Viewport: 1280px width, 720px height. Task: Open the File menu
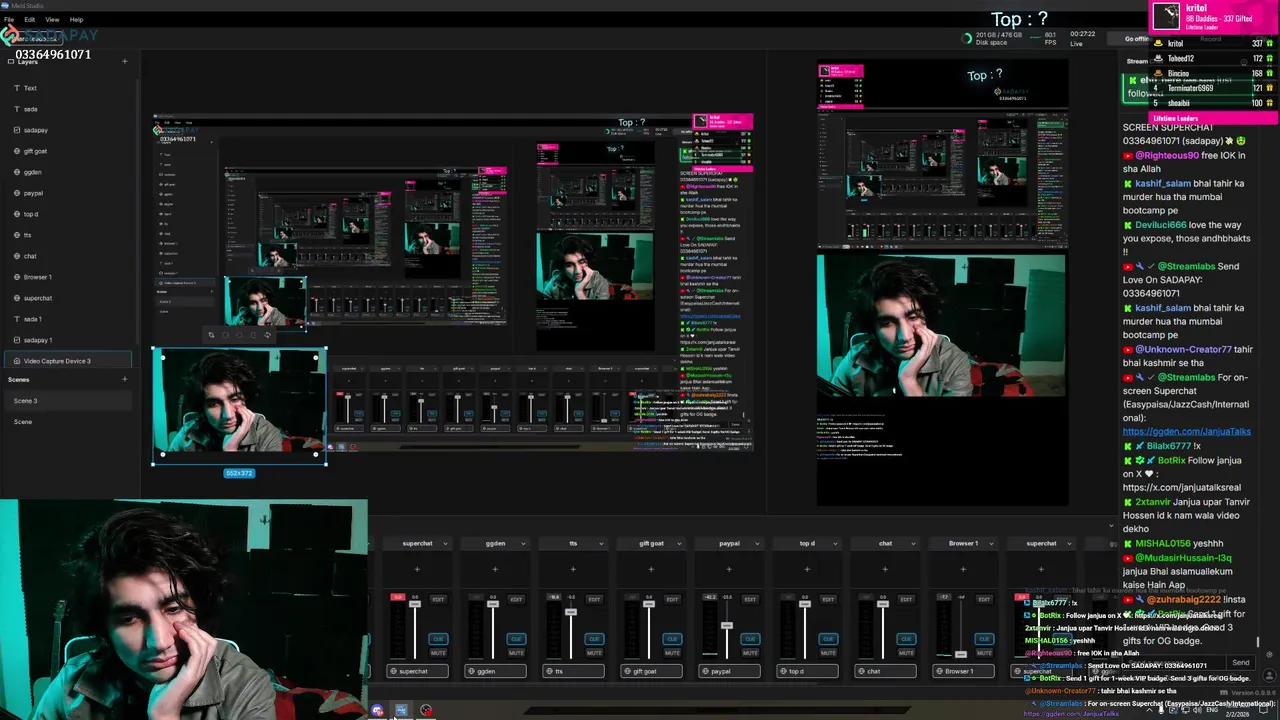pos(9,19)
